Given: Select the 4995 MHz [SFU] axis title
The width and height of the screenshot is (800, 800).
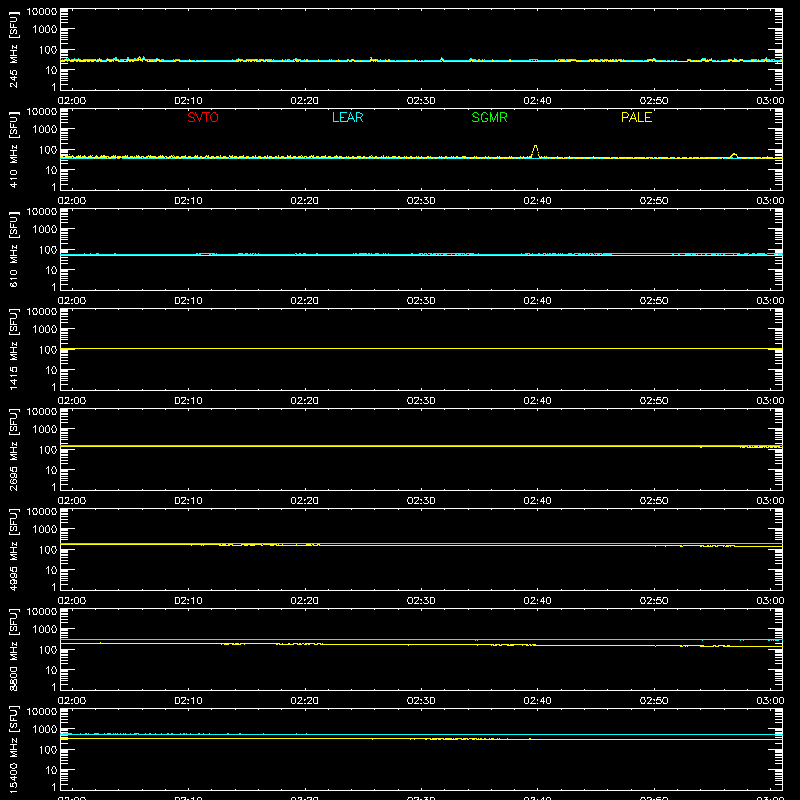Looking at the screenshot, I should [14, 550].
